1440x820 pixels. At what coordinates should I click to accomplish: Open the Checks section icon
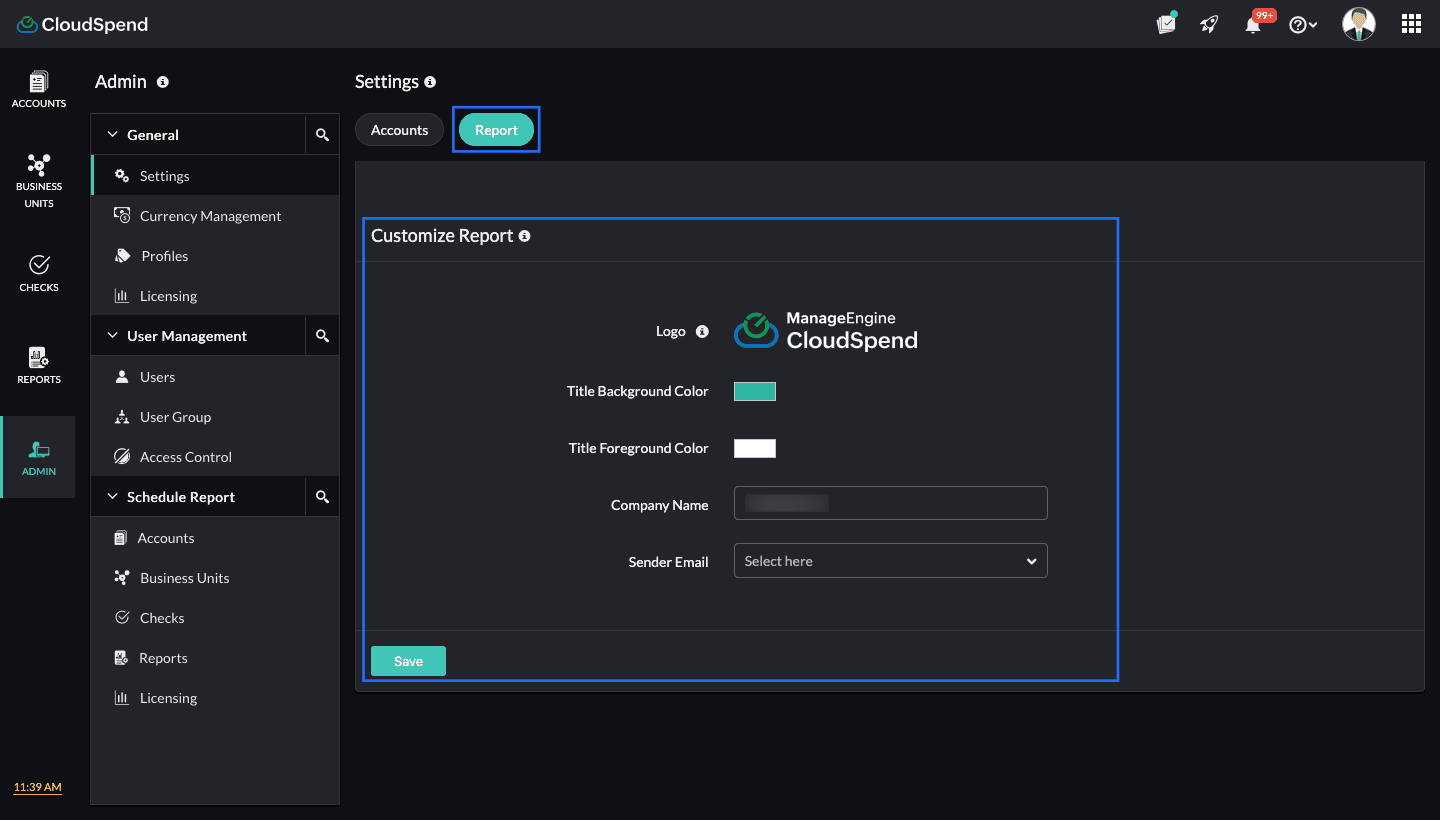(x=38, y=272)
